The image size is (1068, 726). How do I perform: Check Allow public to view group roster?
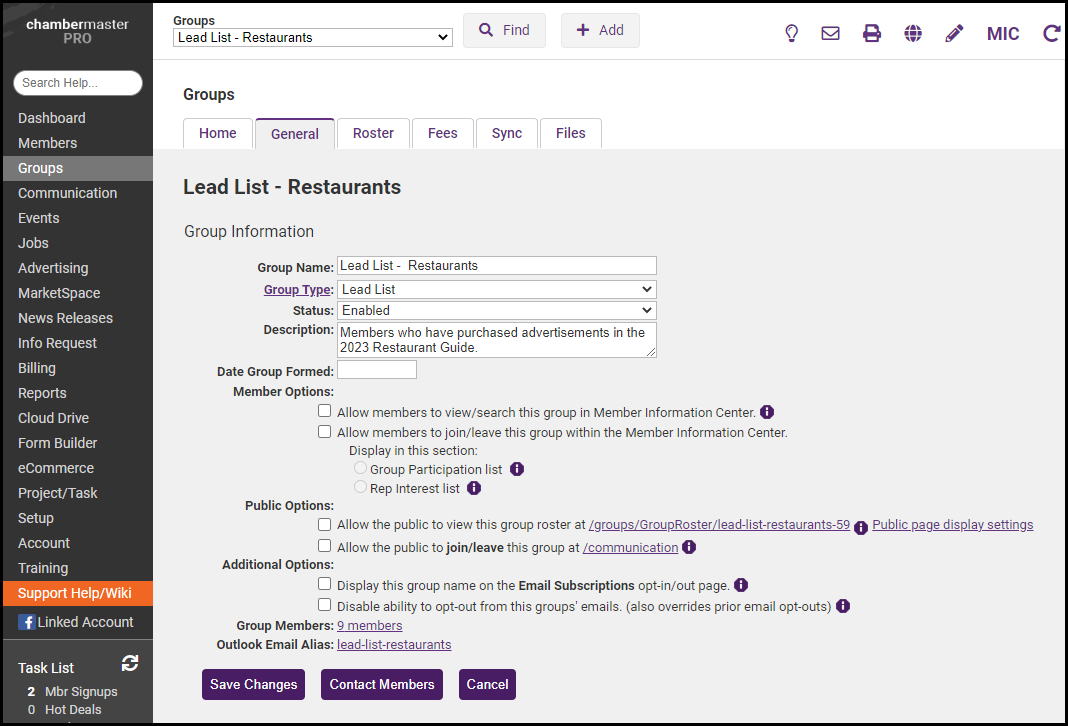coord(324,524)
